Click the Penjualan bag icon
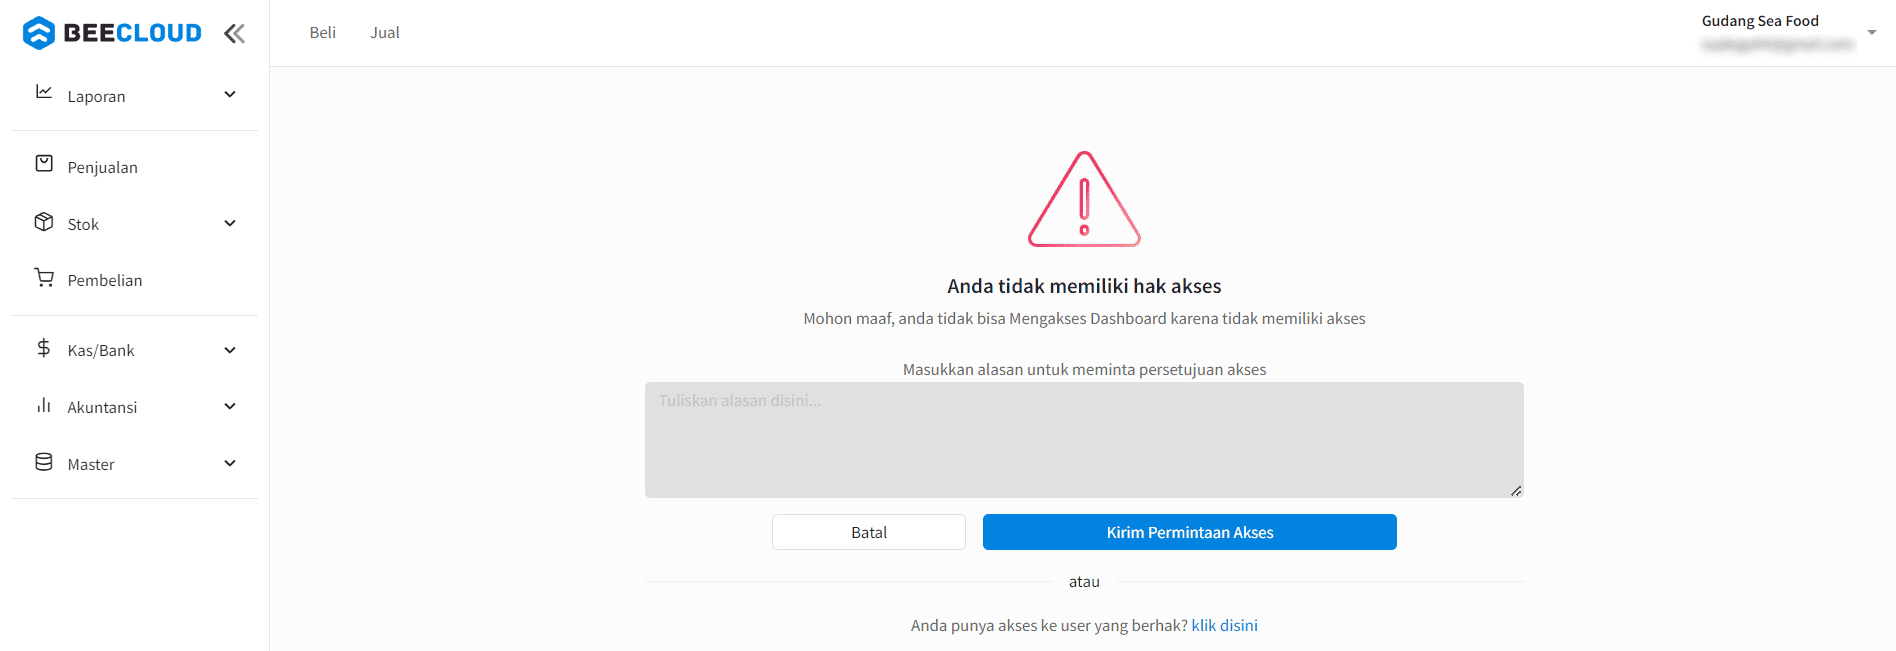Screen dimensions: 1896x651 (44, 163)
